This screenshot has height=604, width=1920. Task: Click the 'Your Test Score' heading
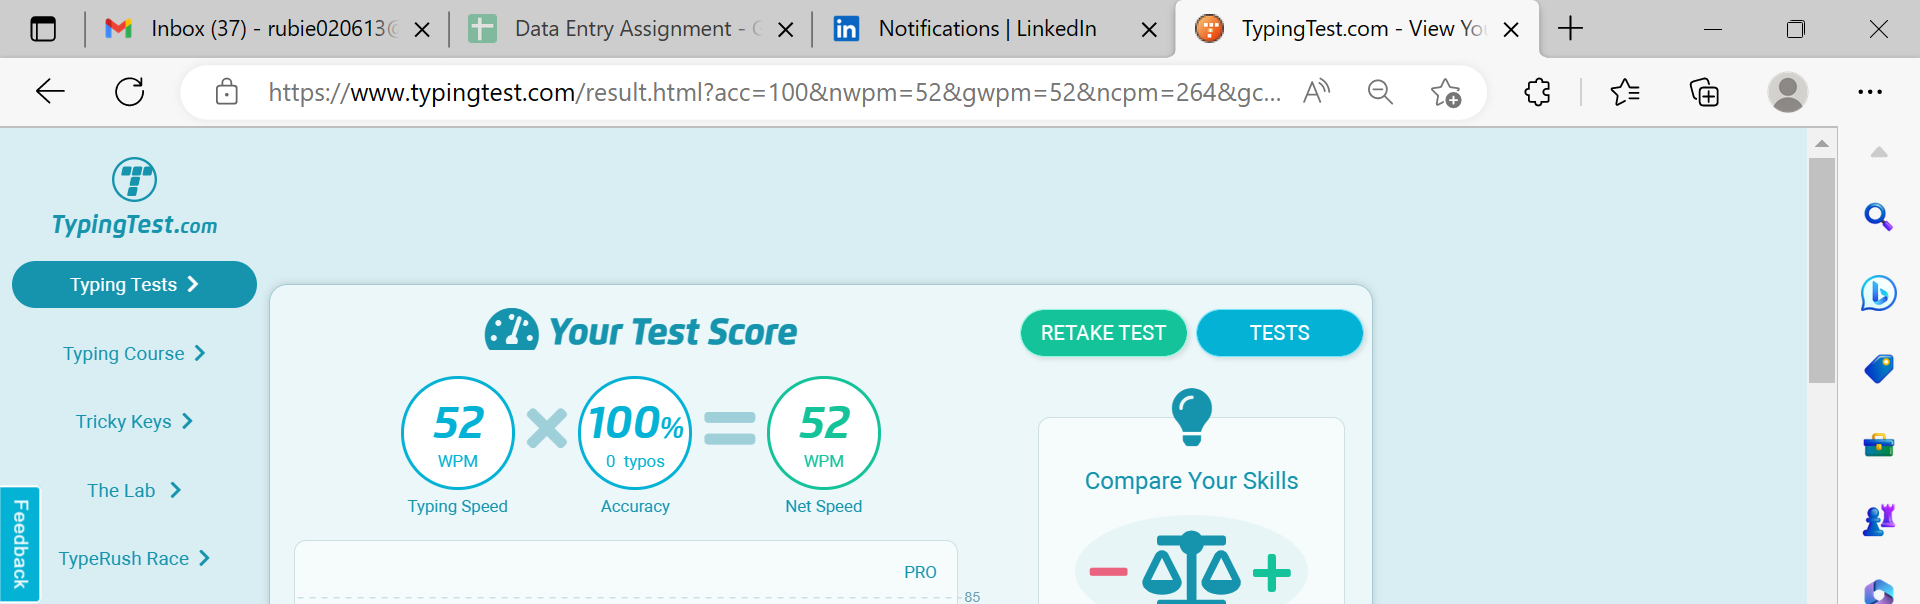(673, 331)
